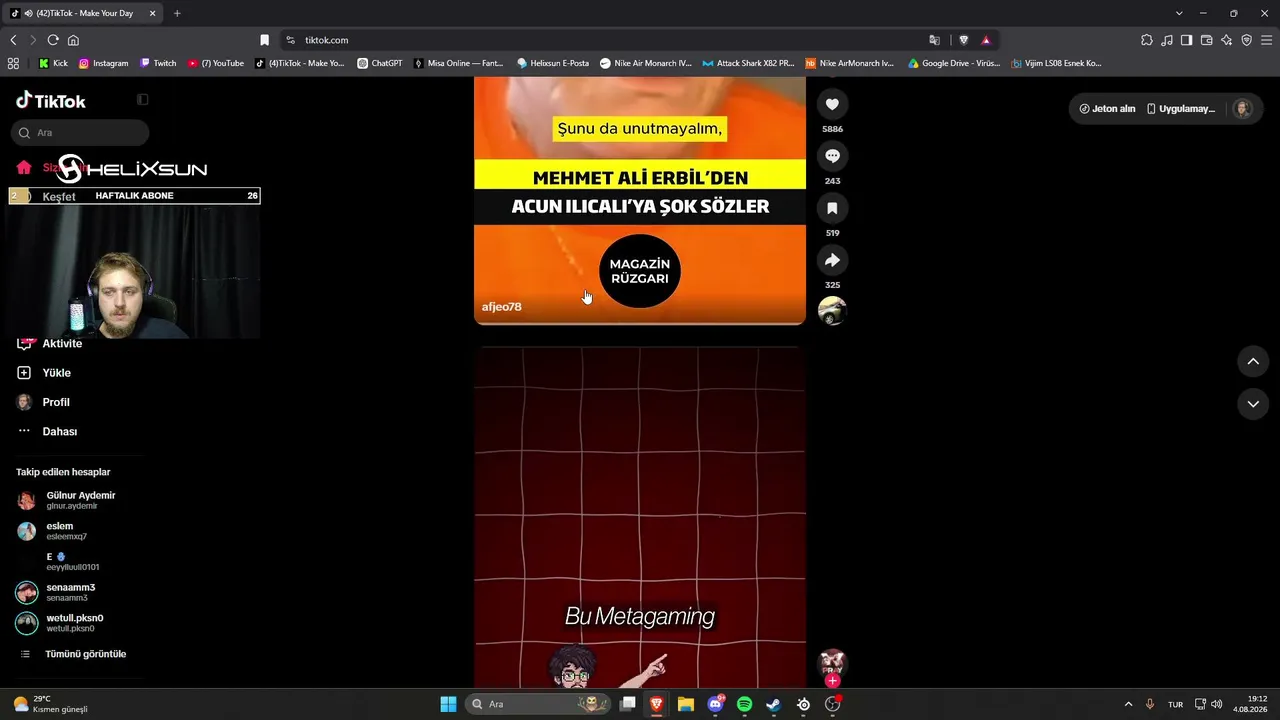Open the Yükle upload page
This screenshot has width=1280, height=720.
(56, 373)
